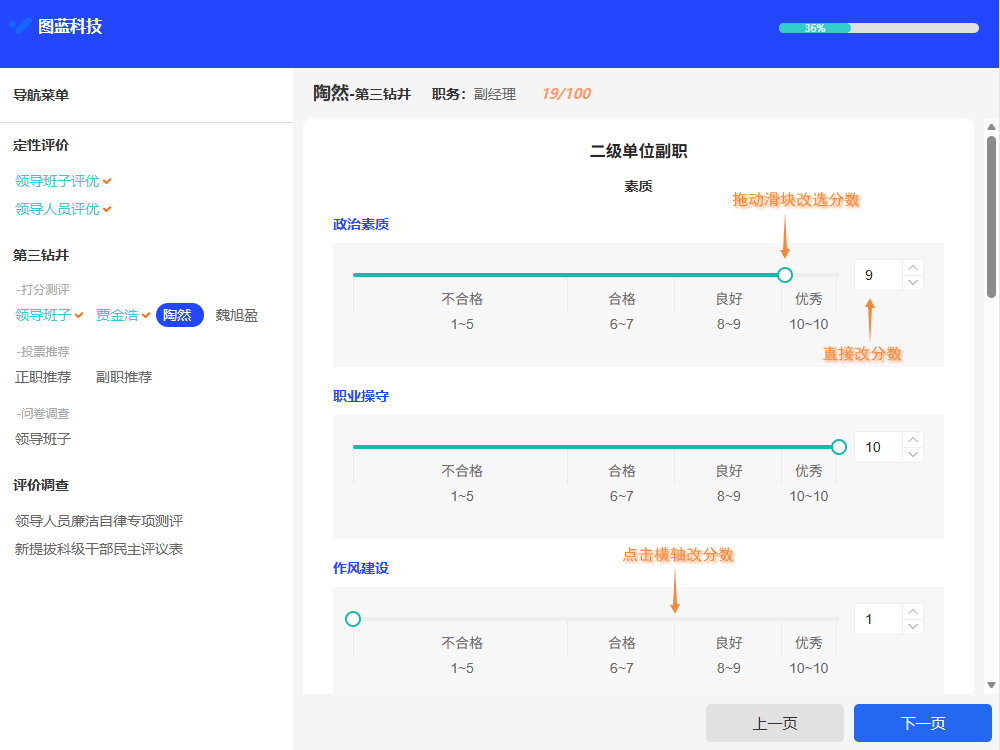Select the highlighted 陶然 tab

(x=179, y=314)
